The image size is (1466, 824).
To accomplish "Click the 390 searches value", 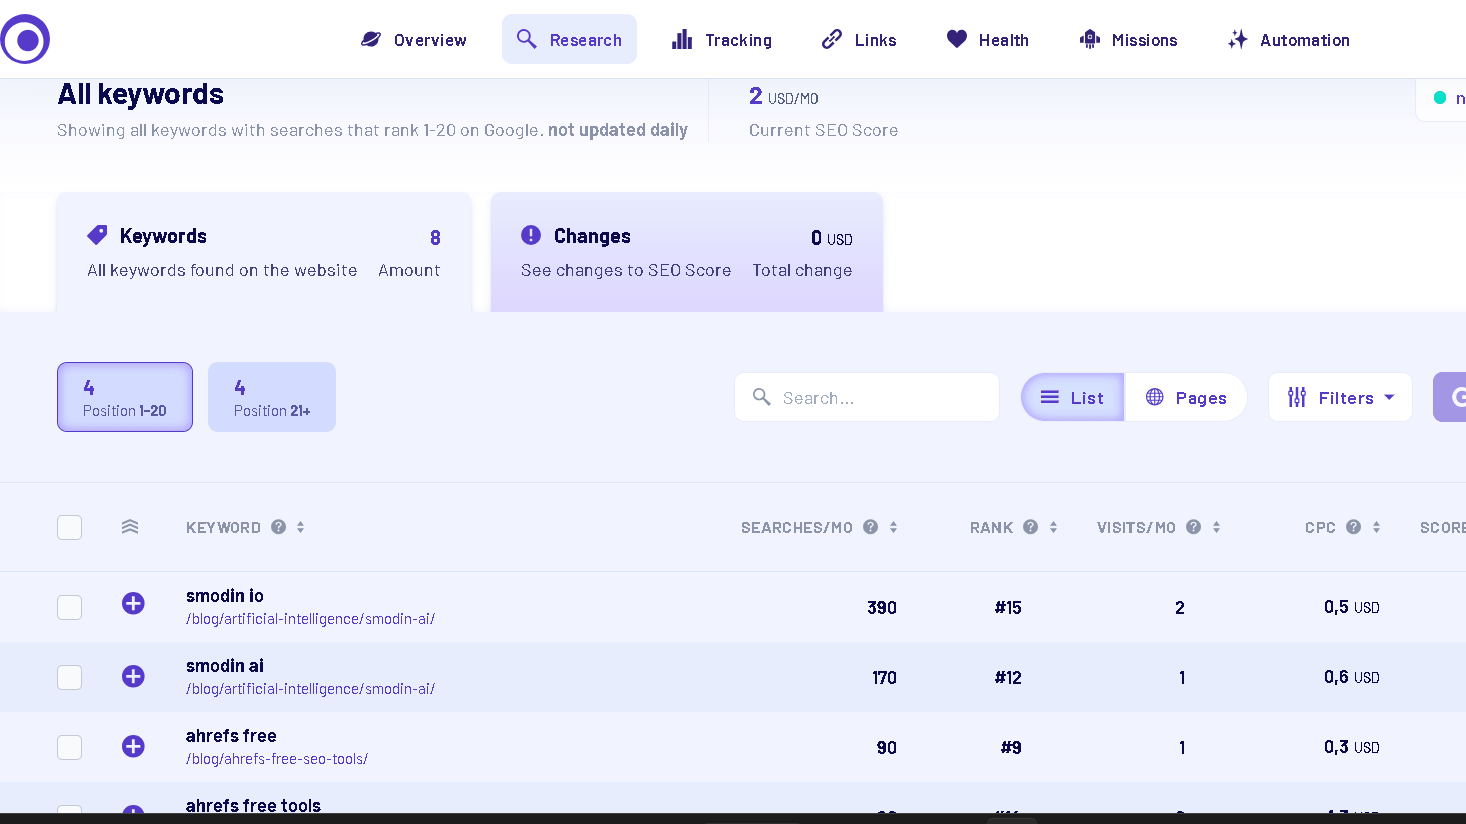I will pos(882,607).
